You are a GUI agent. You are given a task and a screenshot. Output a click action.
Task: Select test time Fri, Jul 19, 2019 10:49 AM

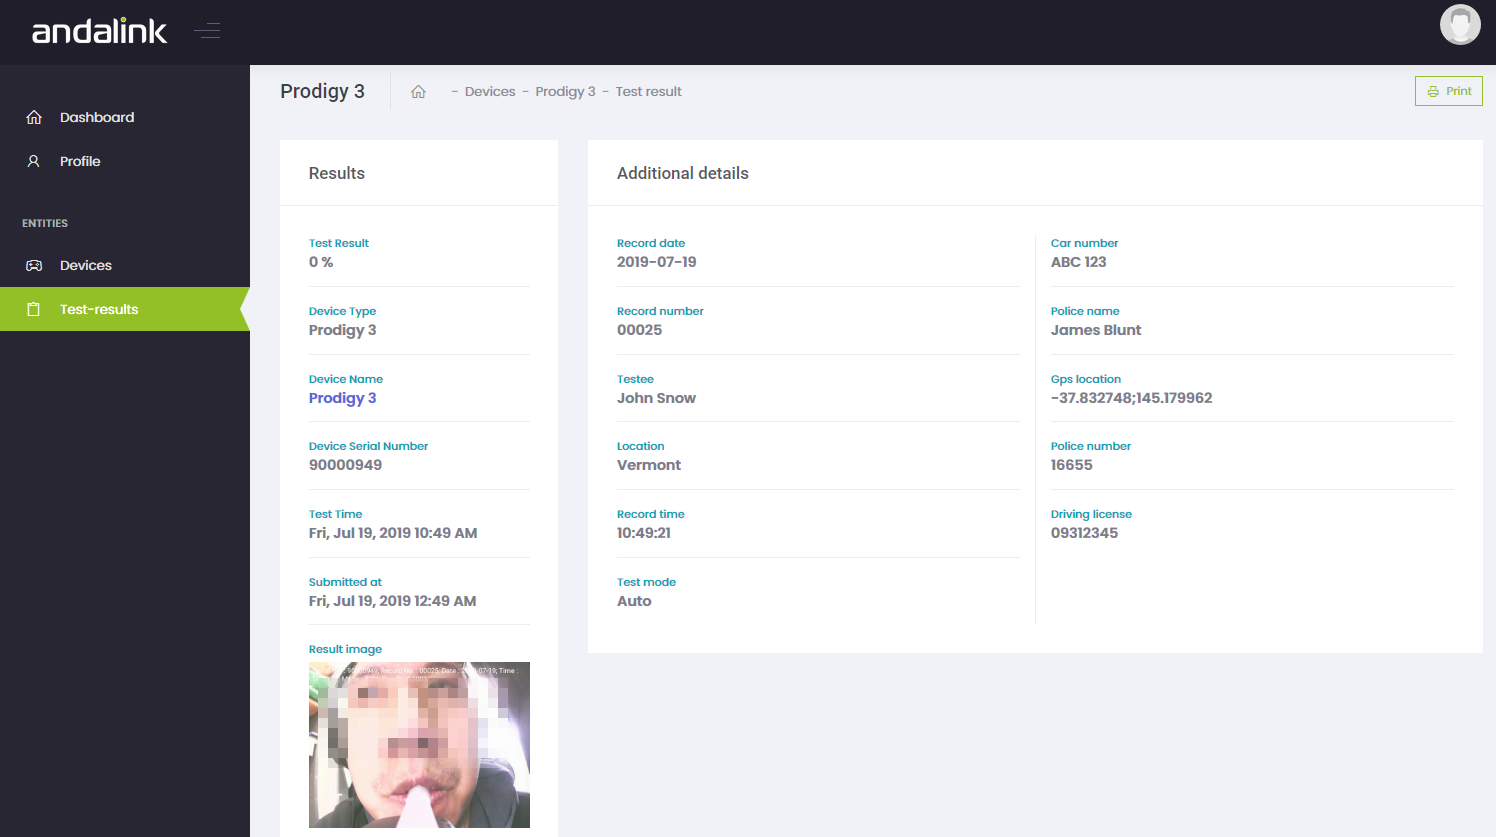point(393,533)
